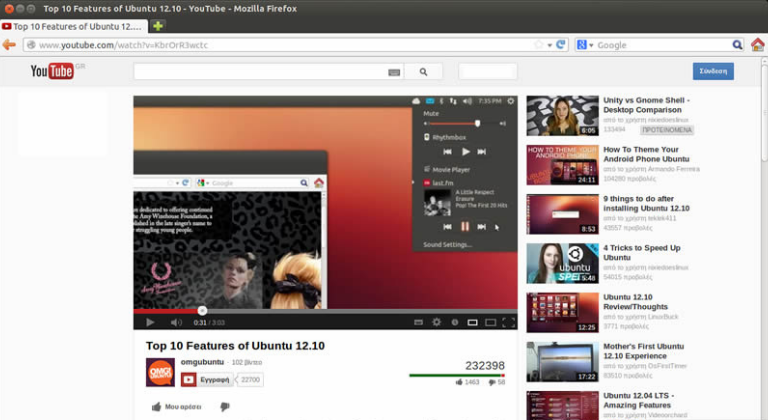Click the 22700 subscriber count
The height and width of the screenshot is (420, 768).
point(250,379)
